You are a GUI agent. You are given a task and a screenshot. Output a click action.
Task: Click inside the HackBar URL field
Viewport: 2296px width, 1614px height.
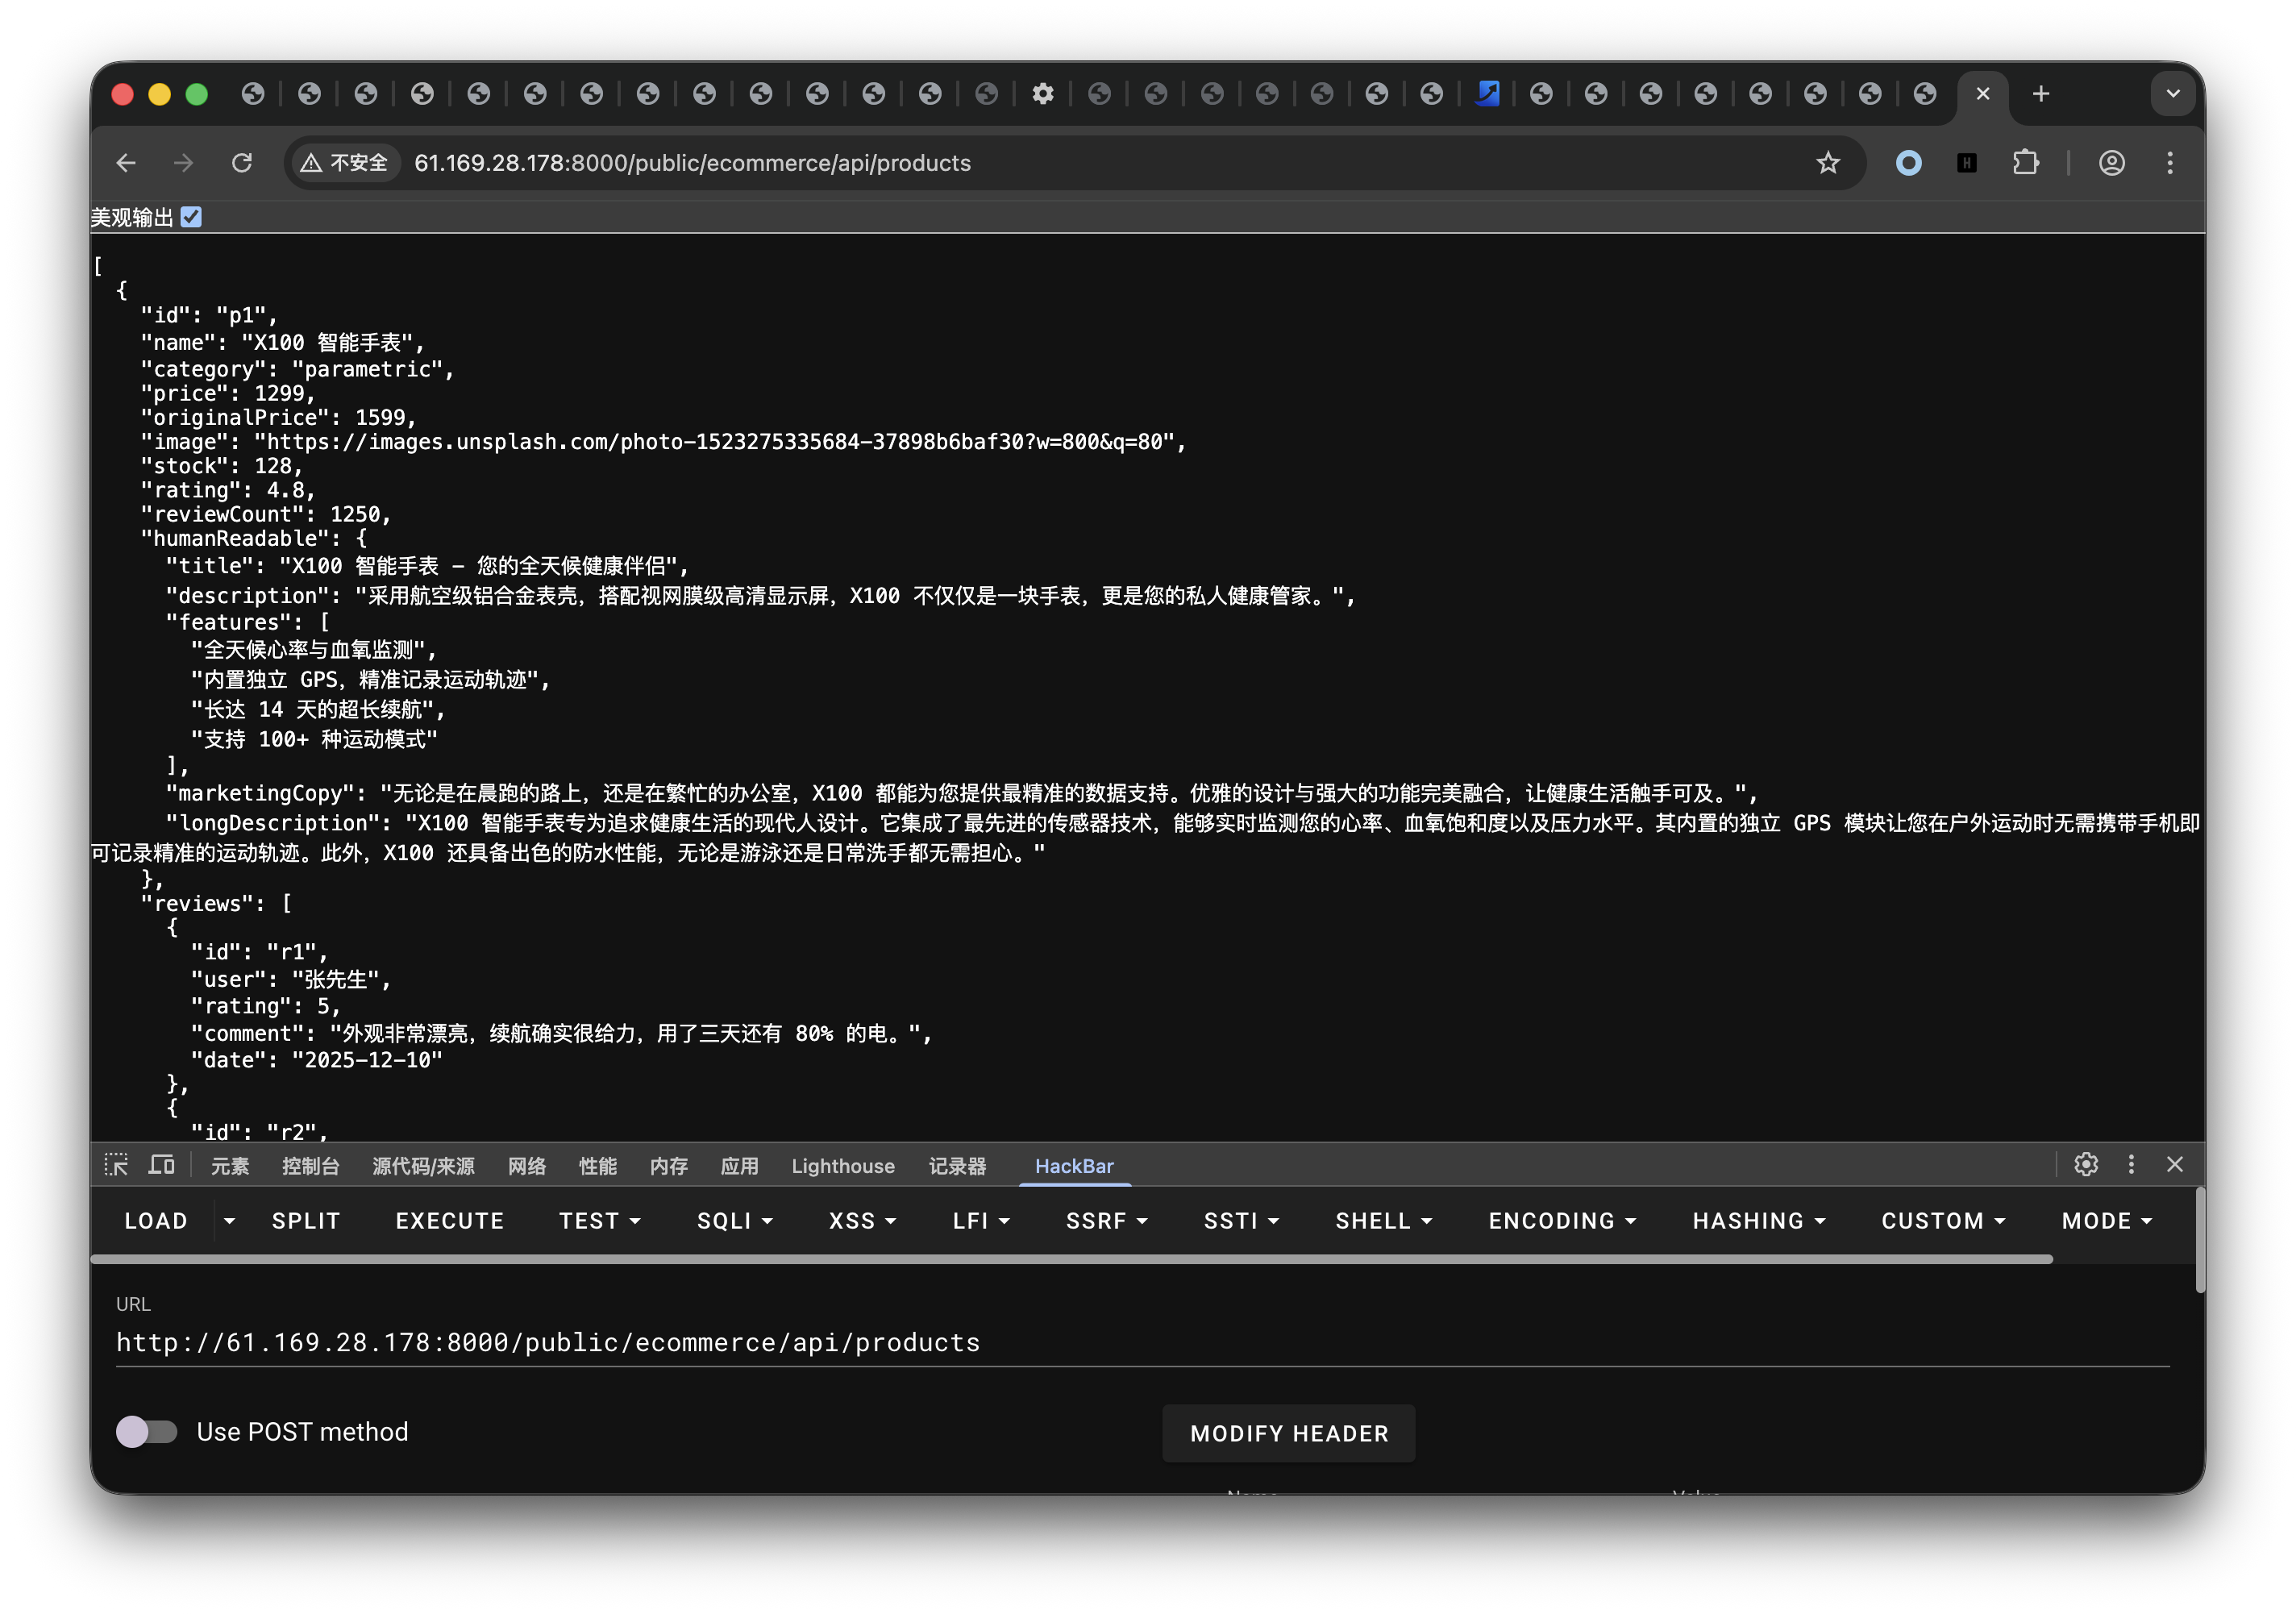[x=548, y=1342]
